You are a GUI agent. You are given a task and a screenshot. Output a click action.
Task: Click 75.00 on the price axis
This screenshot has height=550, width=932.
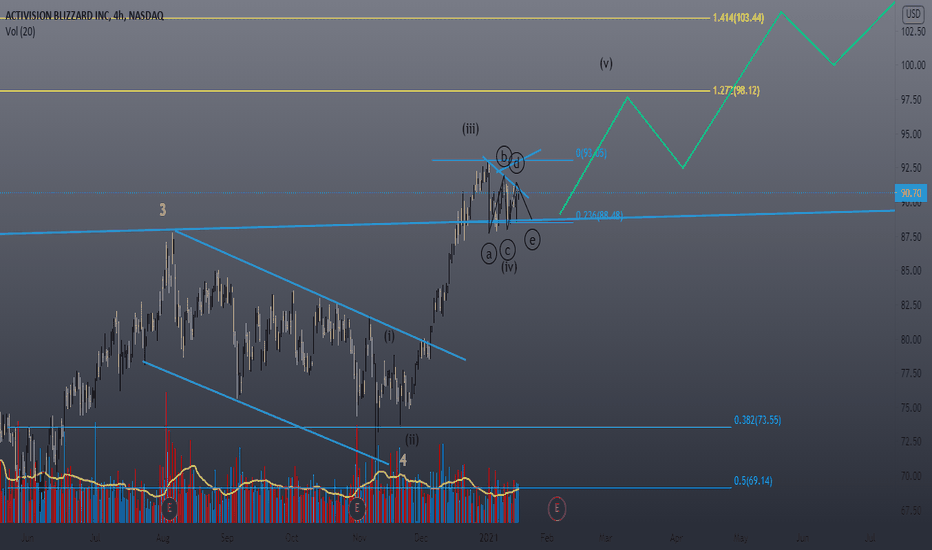pyautogui.click(x=911, y=408)
